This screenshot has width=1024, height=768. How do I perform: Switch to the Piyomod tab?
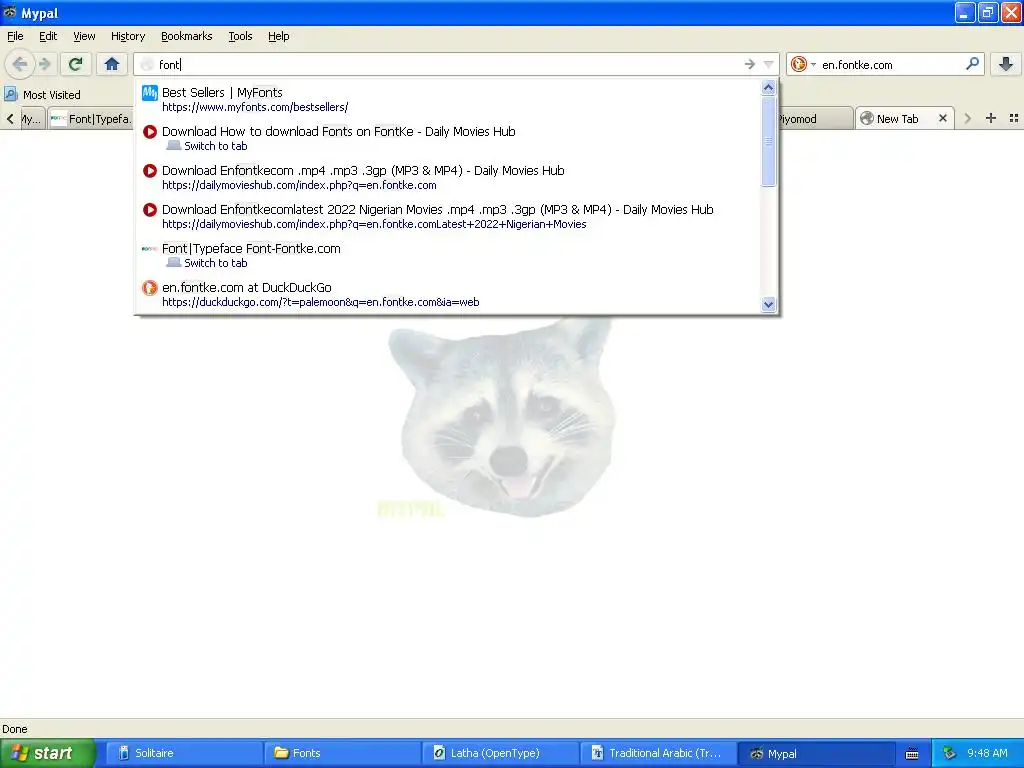(x=814, y=119)
